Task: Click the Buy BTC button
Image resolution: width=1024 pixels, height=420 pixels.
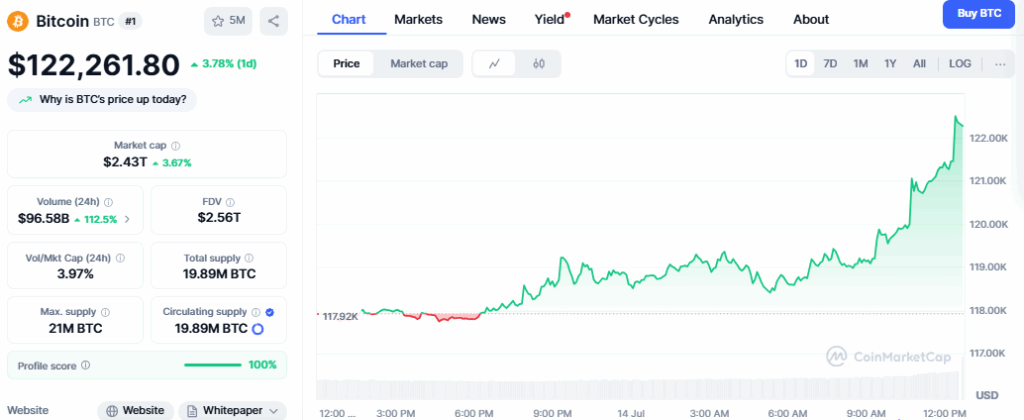Action: 979,14
